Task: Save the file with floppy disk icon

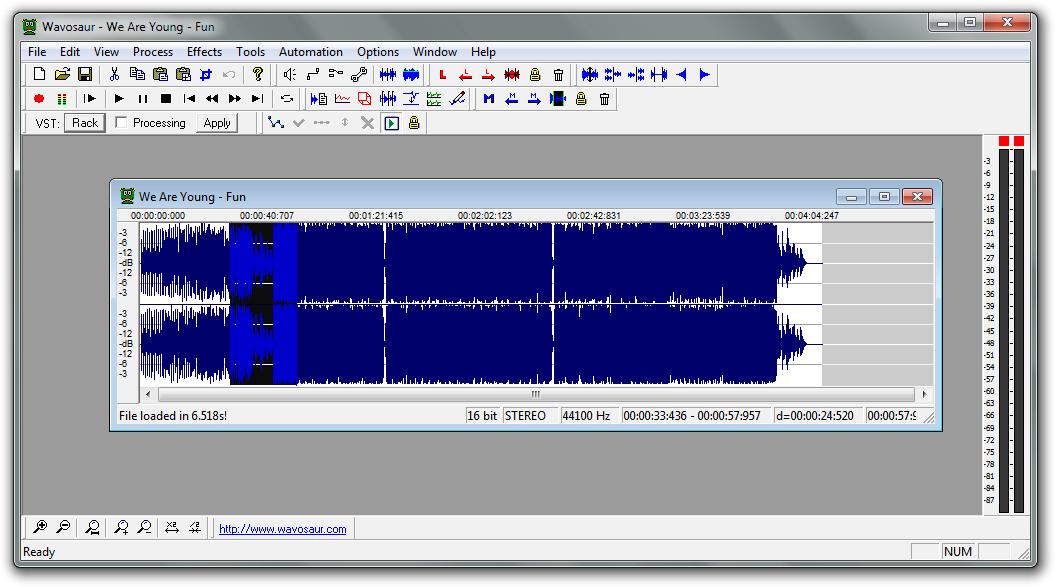Action: (85, 75)
